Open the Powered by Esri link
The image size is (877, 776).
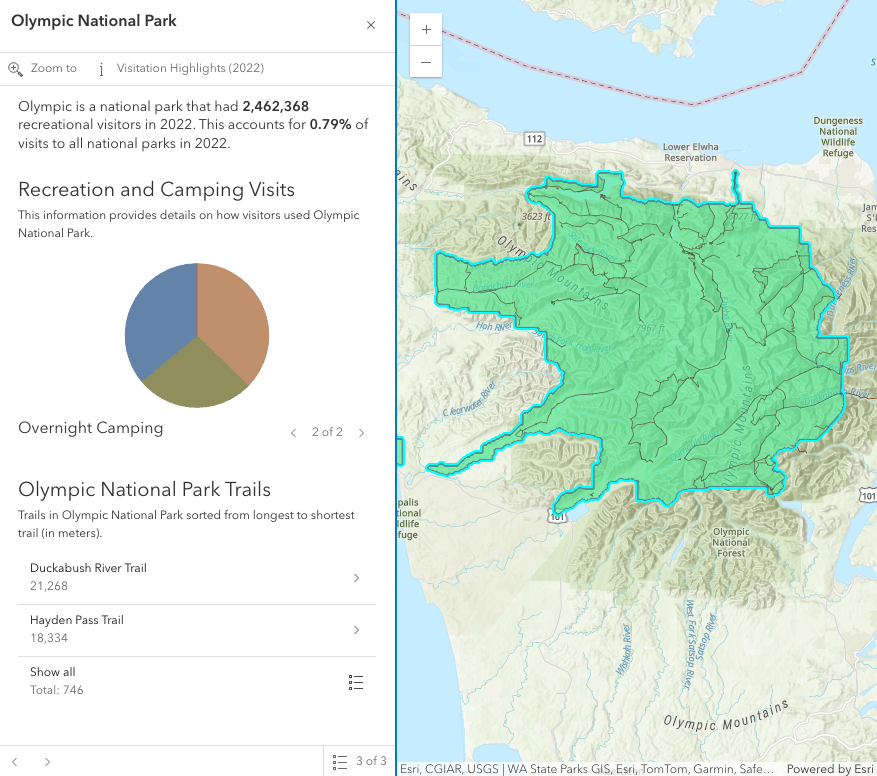pyautogui.click(x=829, y=769)
